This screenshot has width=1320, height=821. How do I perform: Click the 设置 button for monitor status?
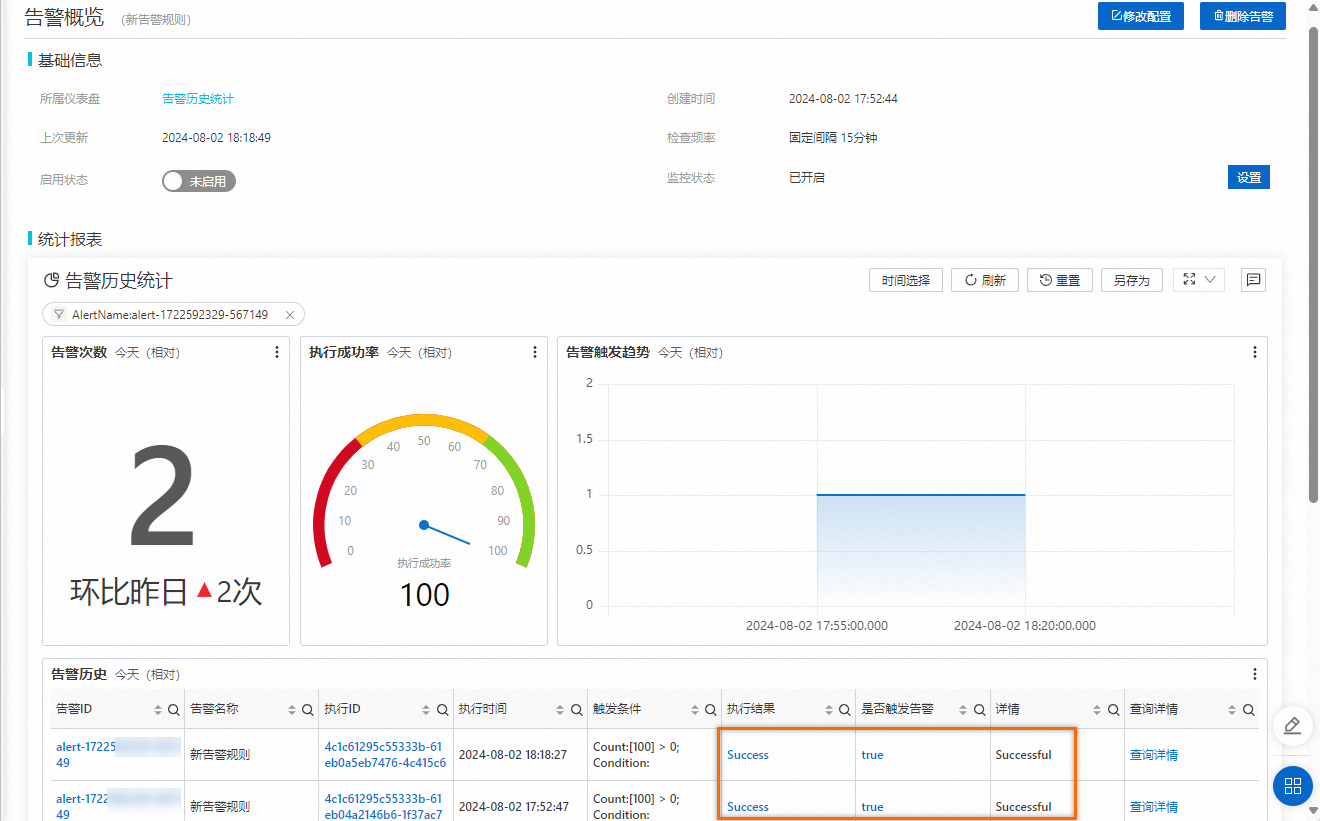(x=1249, y=177)
